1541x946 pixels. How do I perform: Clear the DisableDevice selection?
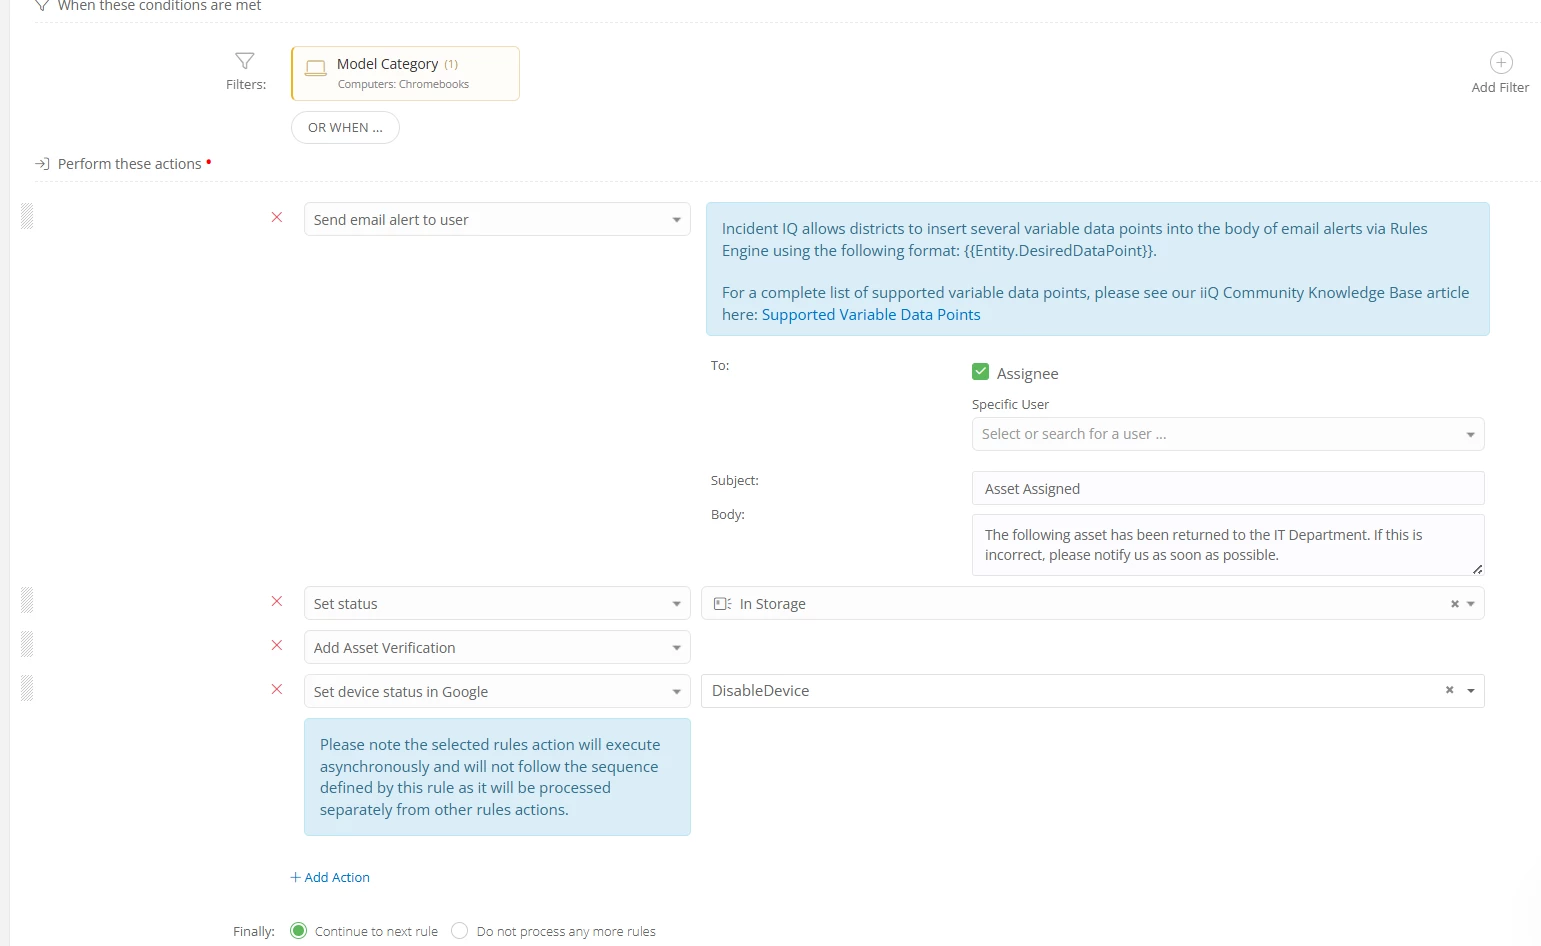pos(1449,690)
